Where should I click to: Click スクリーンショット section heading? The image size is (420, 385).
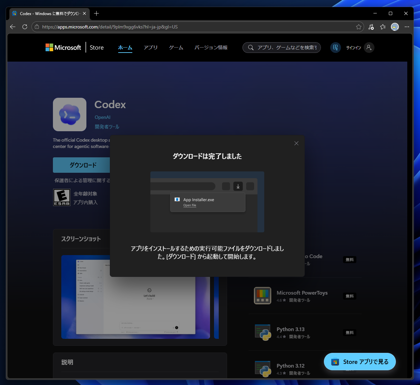click(81, 239)
